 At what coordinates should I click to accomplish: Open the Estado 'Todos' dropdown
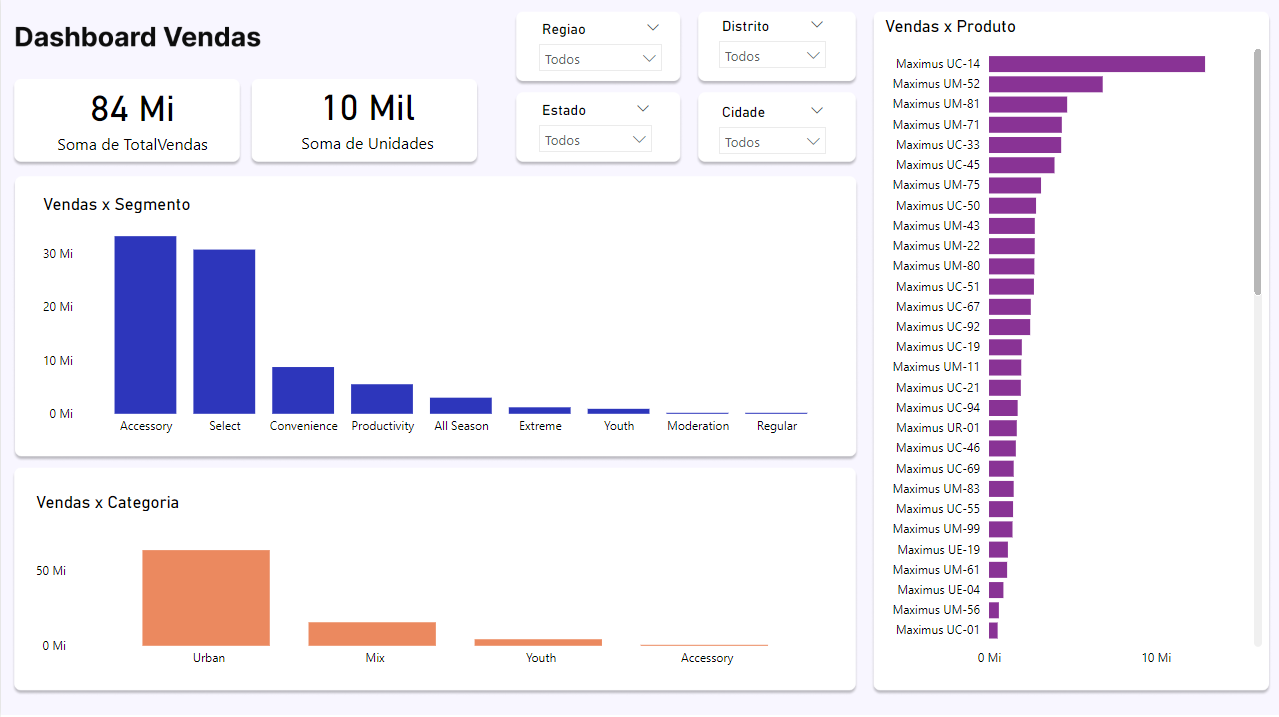click(x=595, y=140)
